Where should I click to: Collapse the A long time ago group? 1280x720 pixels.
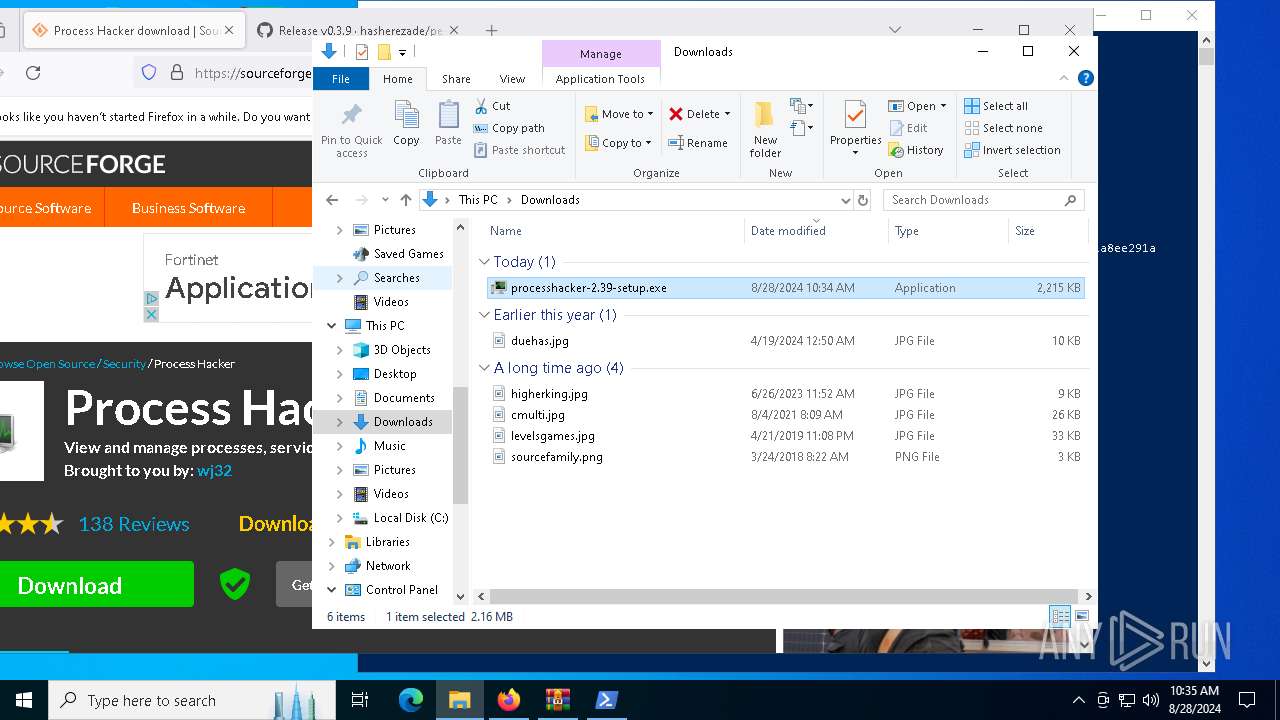484,368
